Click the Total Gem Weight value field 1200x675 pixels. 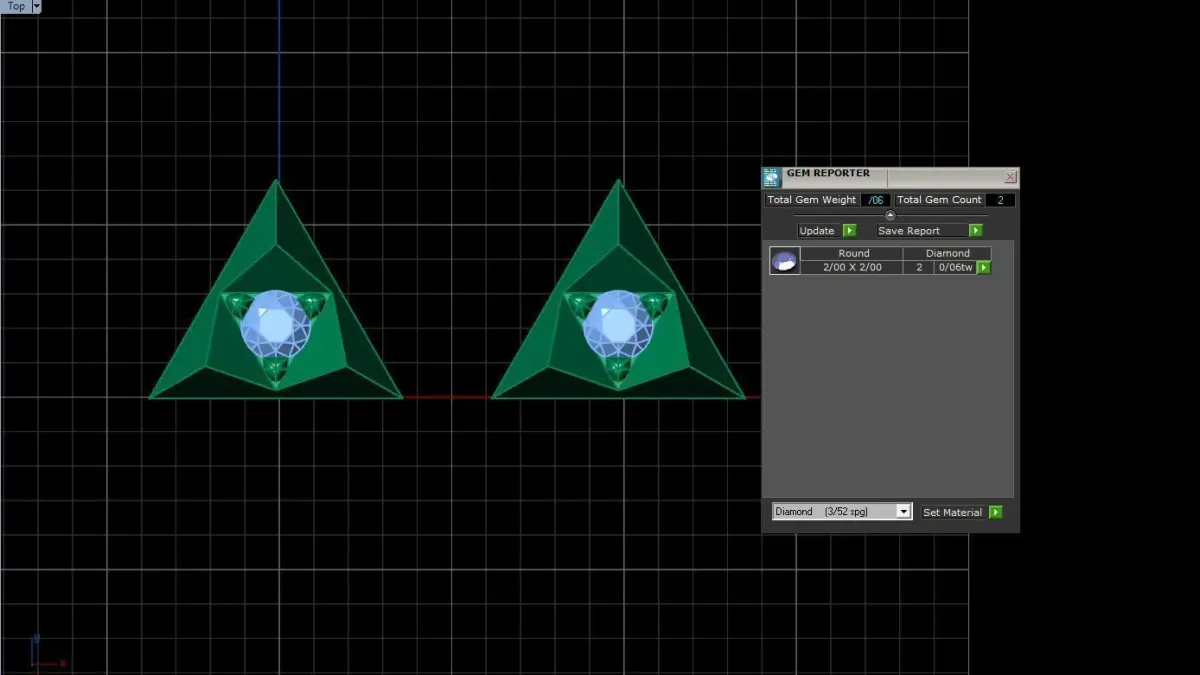click(x=876, y=200)
